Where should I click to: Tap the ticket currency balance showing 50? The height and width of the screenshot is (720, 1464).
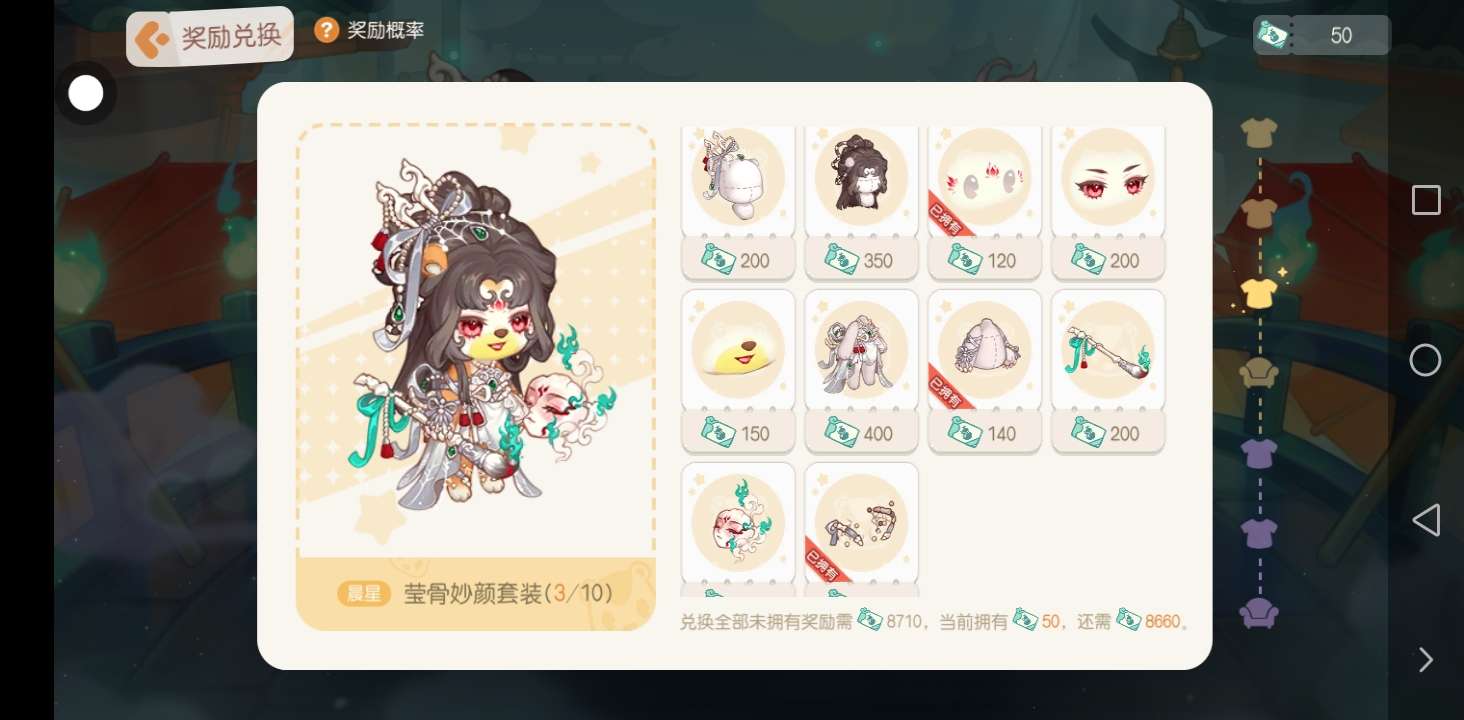[x=1322, y=35]
